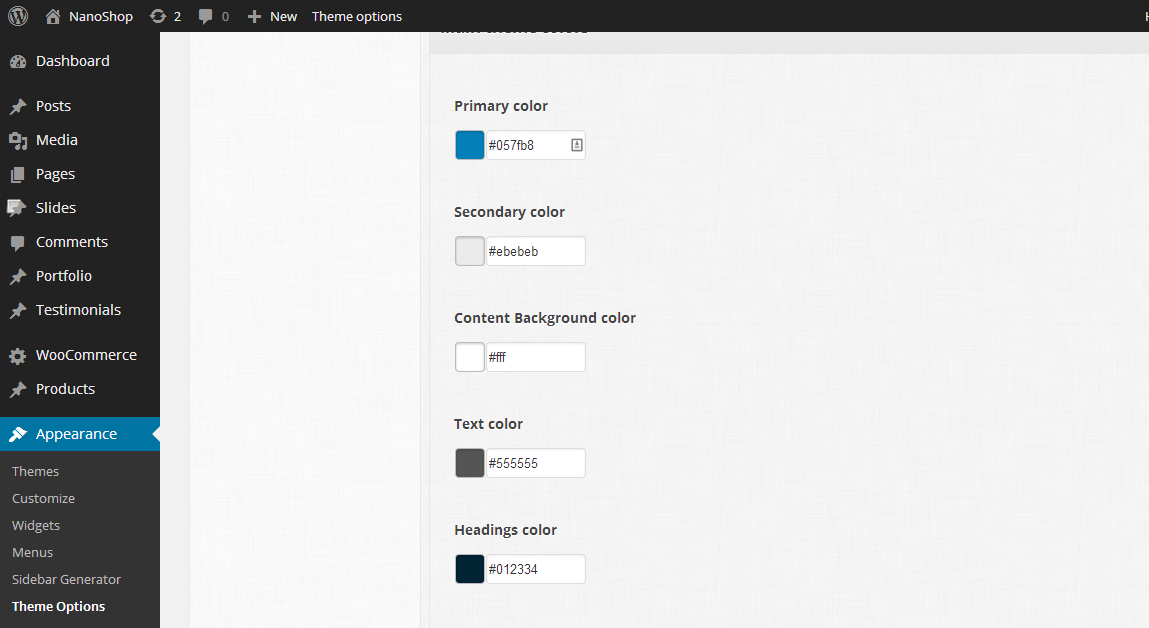
Task: Click the Customize submenu link
Action: click(43, 498)
